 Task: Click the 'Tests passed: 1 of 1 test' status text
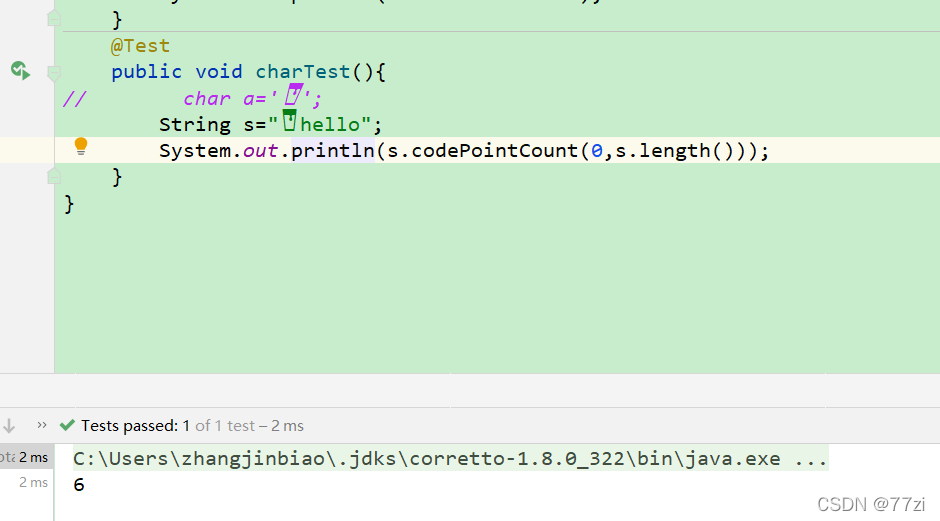point(192,426)
